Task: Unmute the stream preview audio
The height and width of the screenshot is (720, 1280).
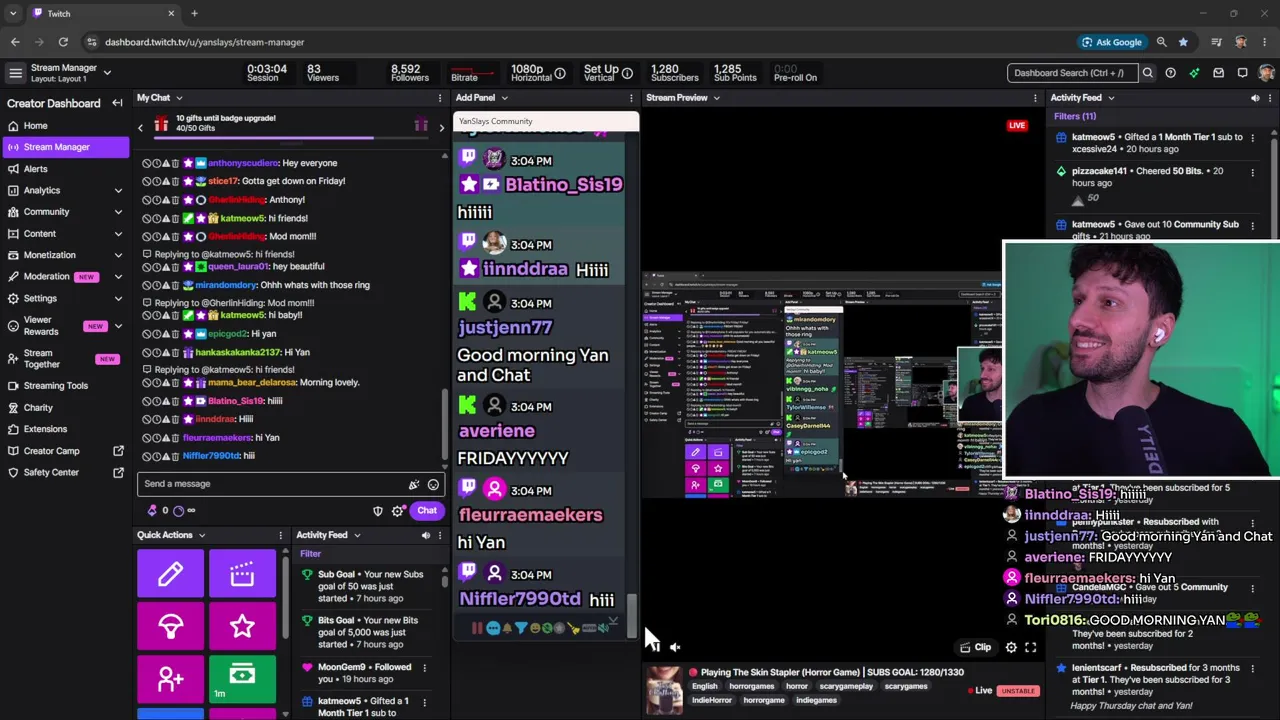Action: 675,647
